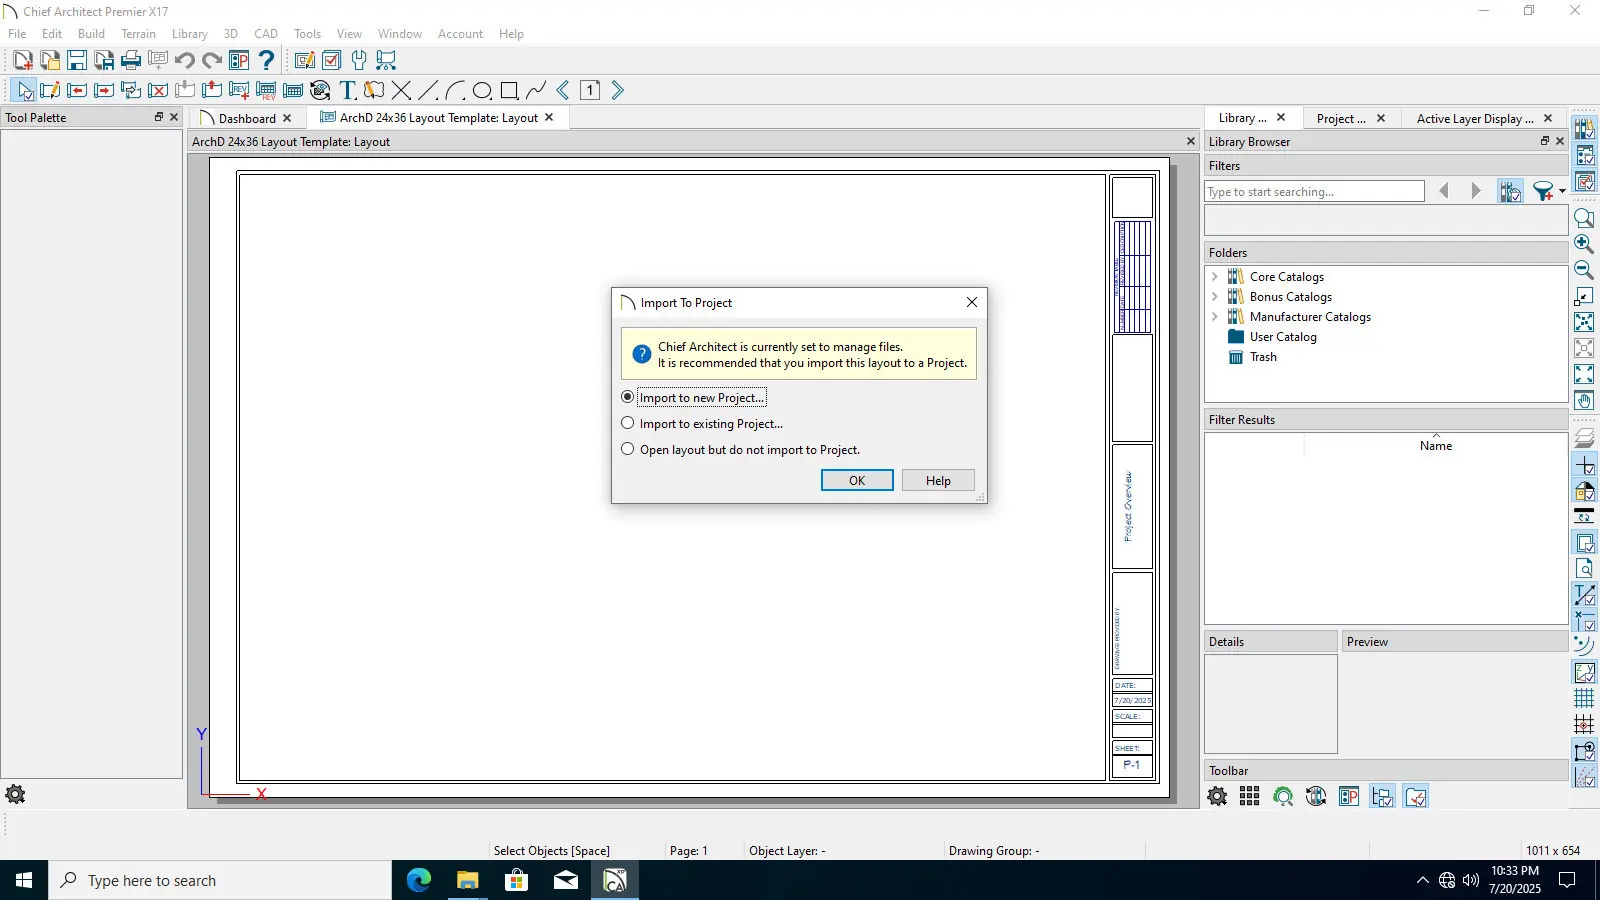Select 'Open layout but do not import' option

pos(628,449)
